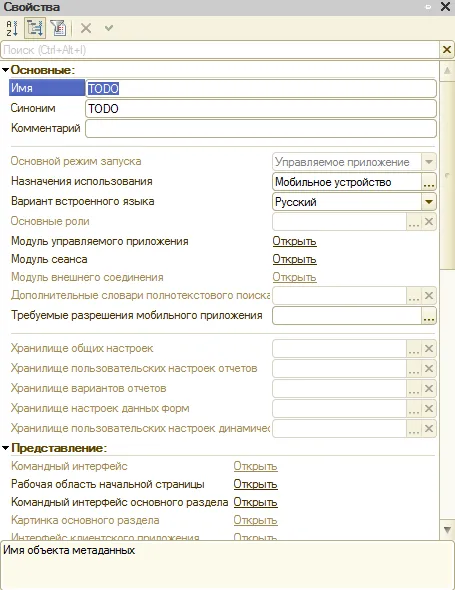
Task: Click the confirm edit checkmark icon
Action: (109, 28)
